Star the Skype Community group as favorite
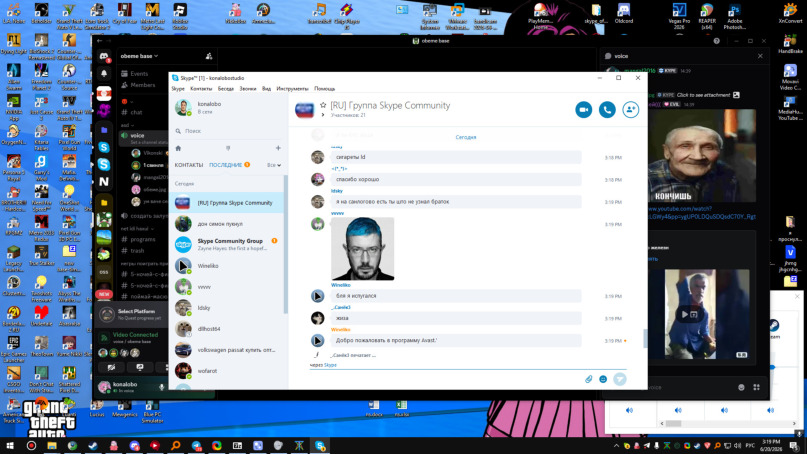 click(x=323, y=105)
